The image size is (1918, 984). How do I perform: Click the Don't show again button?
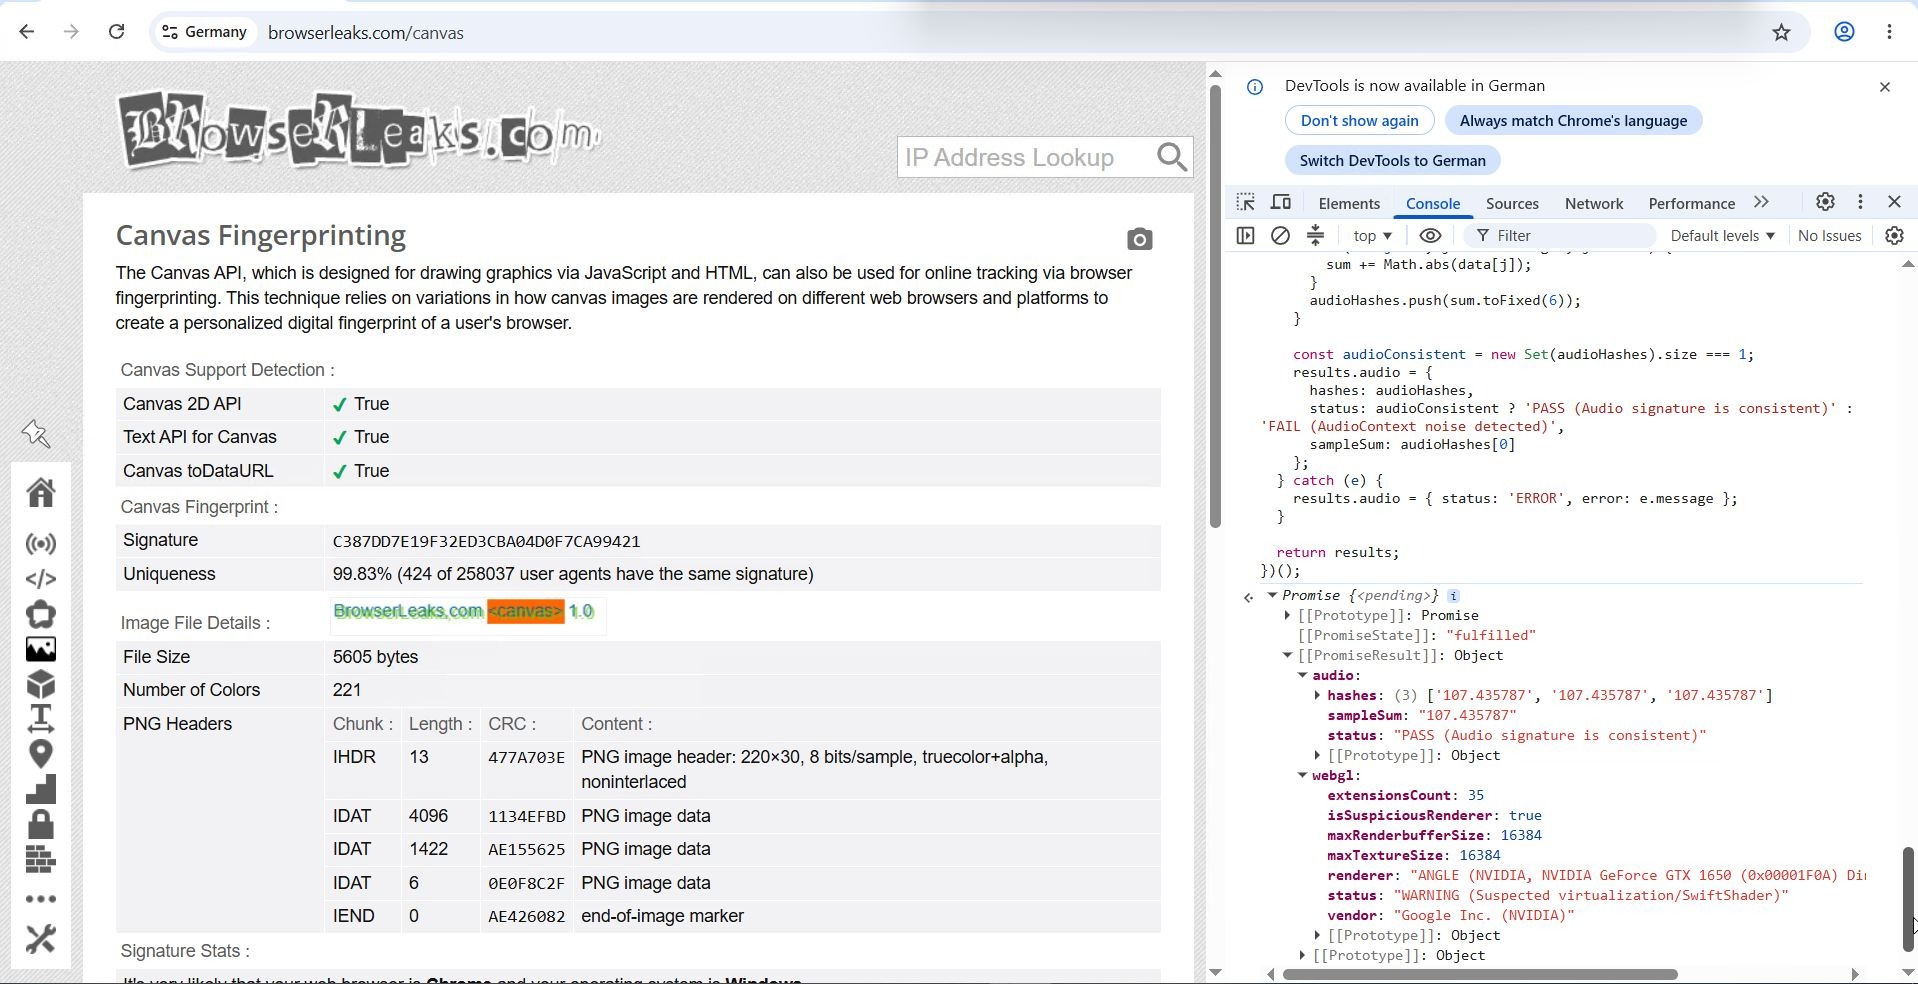[x=1359, y=121]
